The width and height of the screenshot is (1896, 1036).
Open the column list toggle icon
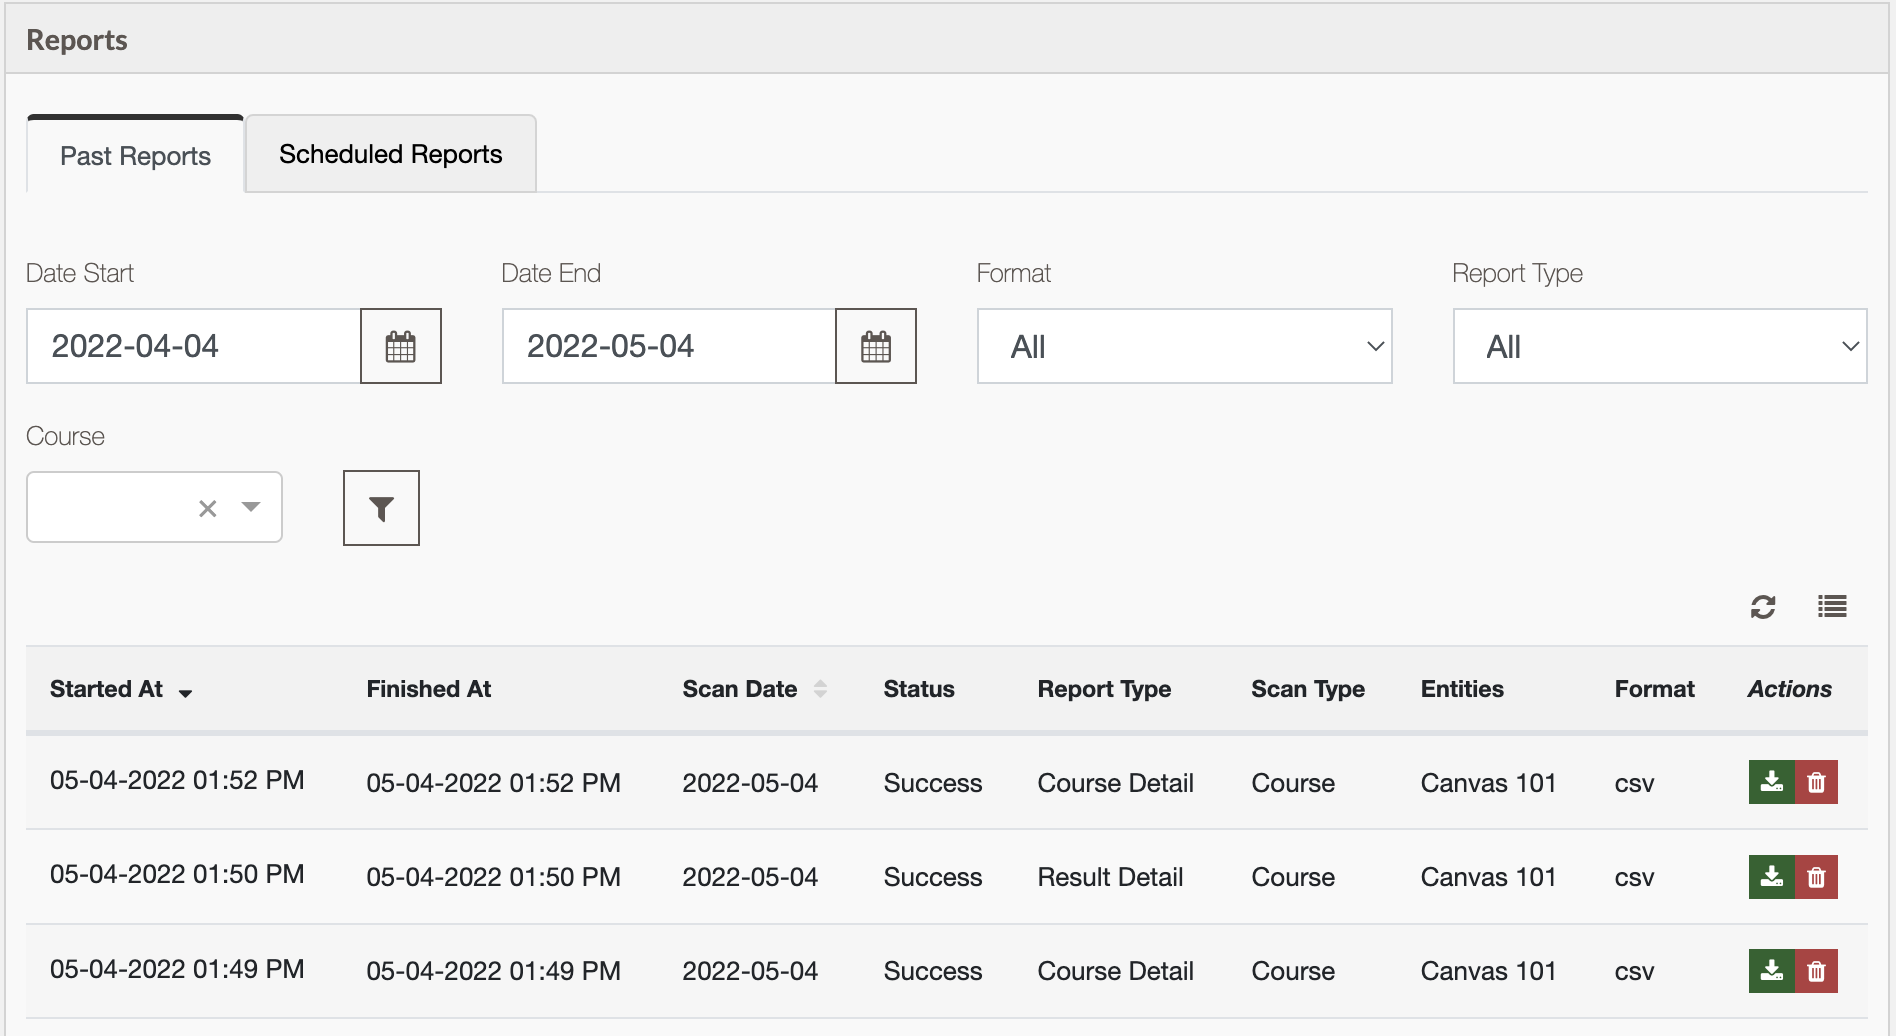[1832, 606]
